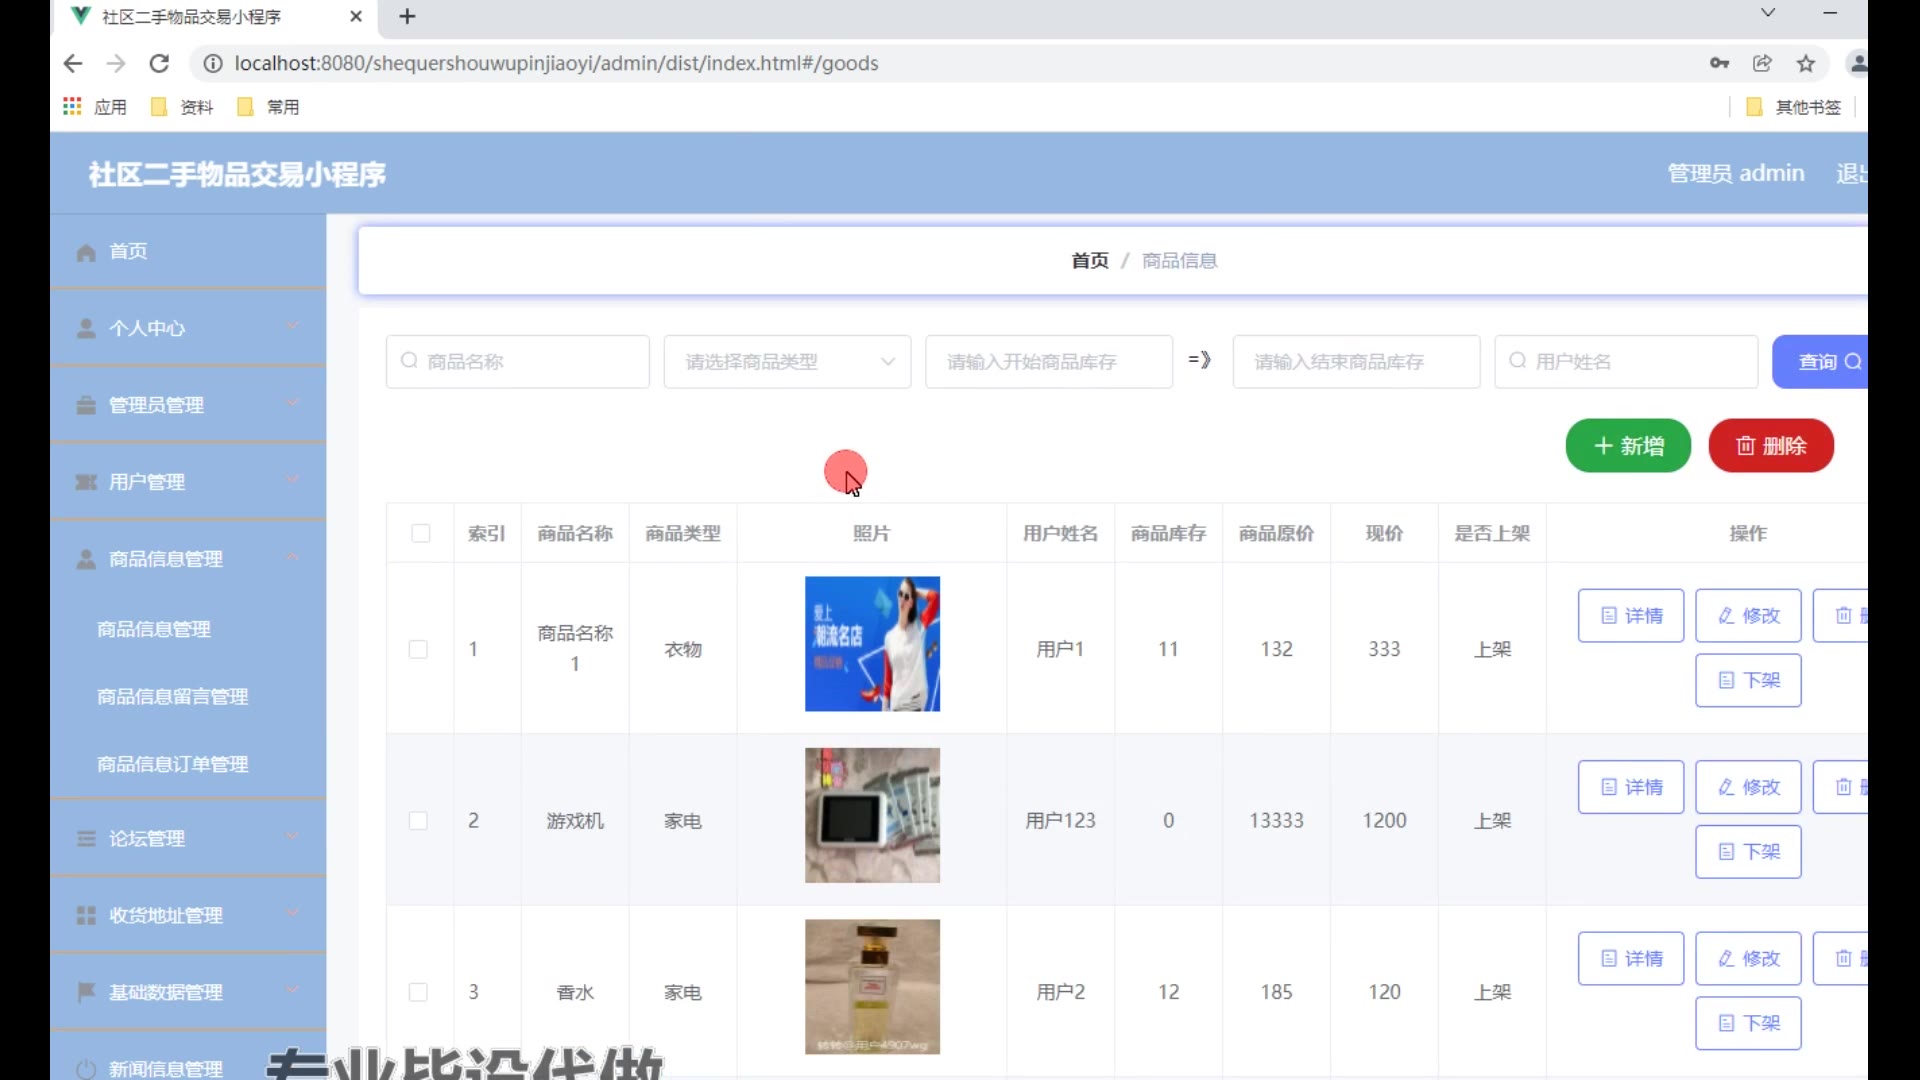The image size is (1920, 1080).
Task: Click the browser back arrow
Action: pyautogui.click(x=73, y=63)
